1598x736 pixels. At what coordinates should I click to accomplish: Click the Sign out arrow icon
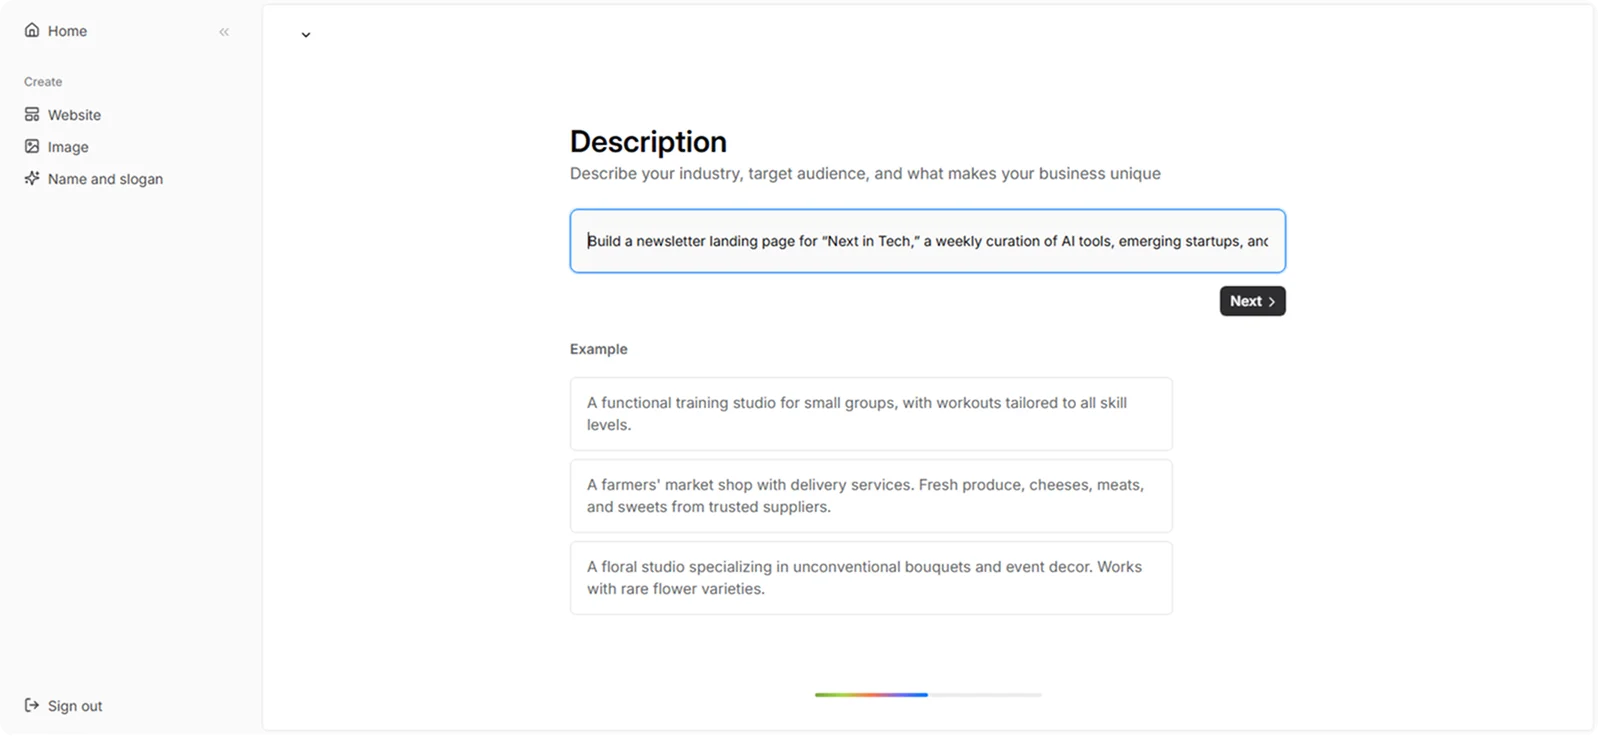click(32, 705)
